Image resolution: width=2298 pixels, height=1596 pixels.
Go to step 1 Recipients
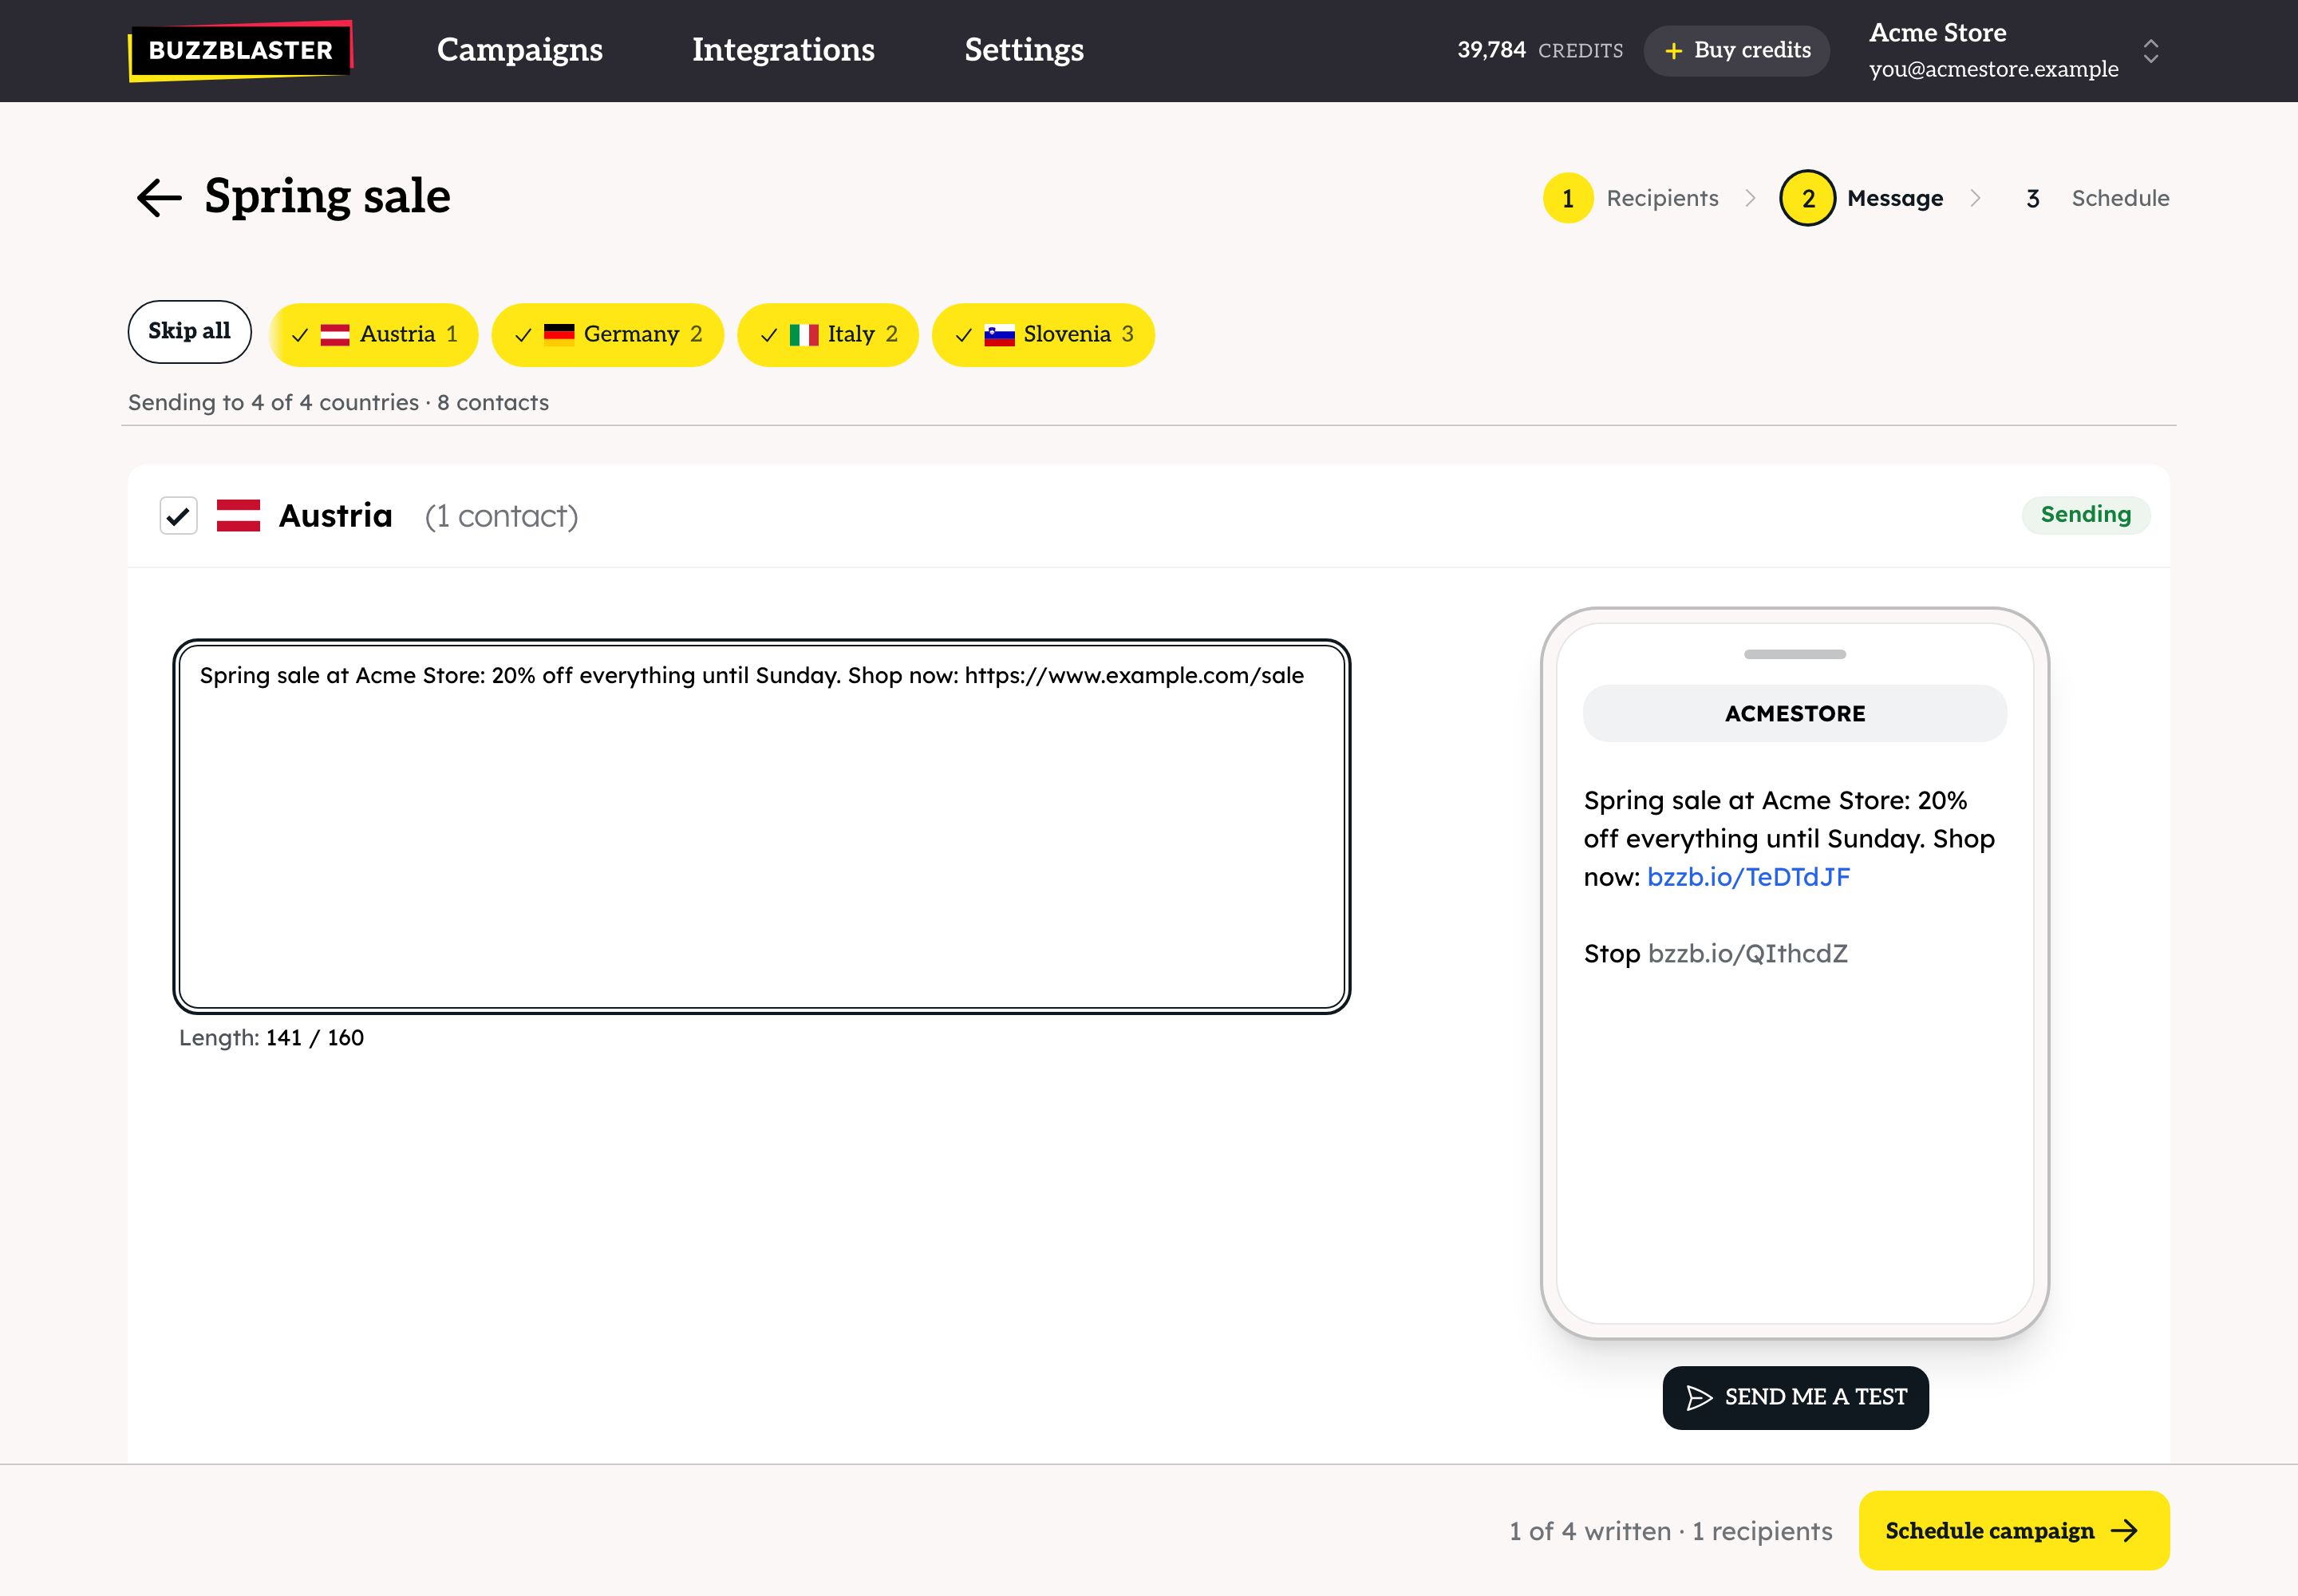click(1631, 198)
